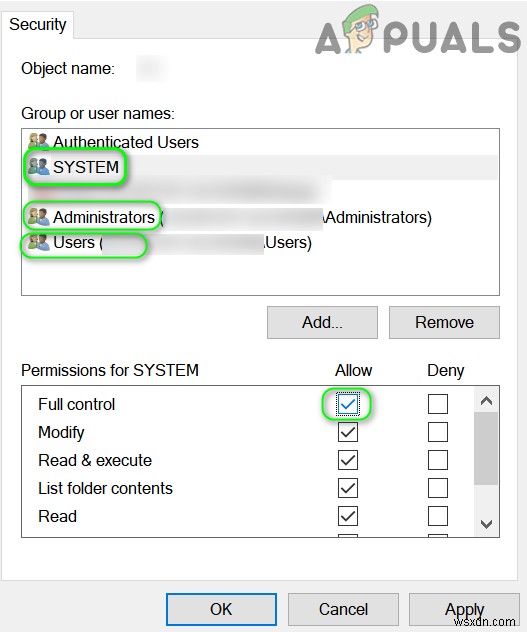Screen dimensions: 527x632
Task: Open the Security tab
Action: click(x=37, y=25)
